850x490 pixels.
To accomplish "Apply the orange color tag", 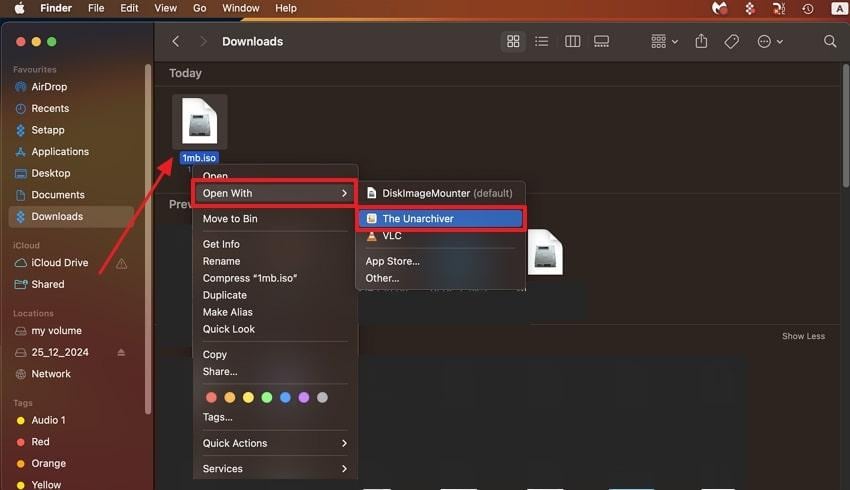I will click(230, 398).
